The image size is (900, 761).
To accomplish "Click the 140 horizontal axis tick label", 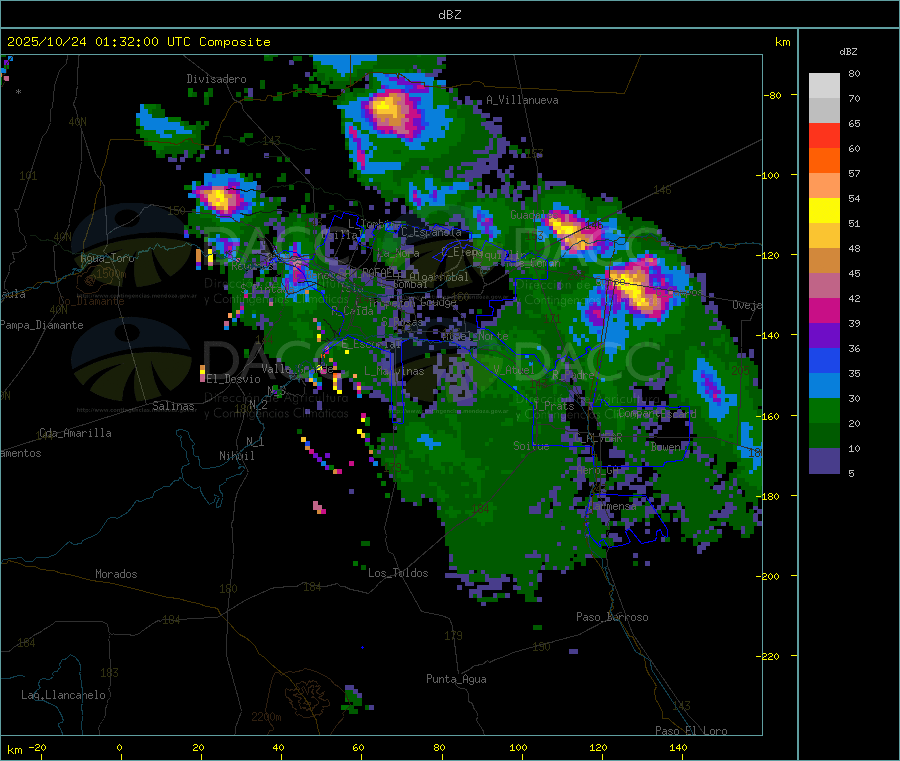I will (678, 747).
